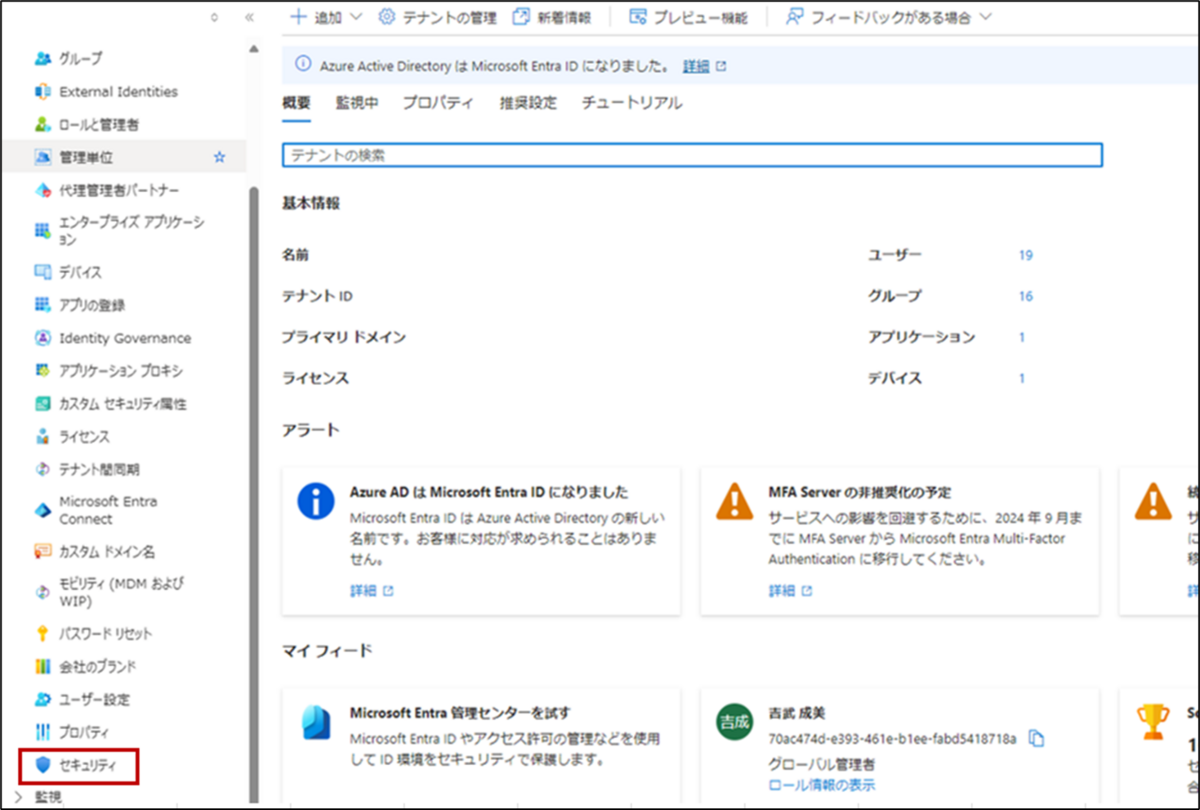Image resolution: width=1200 pixels, height=810 pixels.
Task: Switch to the 推奨設定 tab
Action: click(528, 103)
